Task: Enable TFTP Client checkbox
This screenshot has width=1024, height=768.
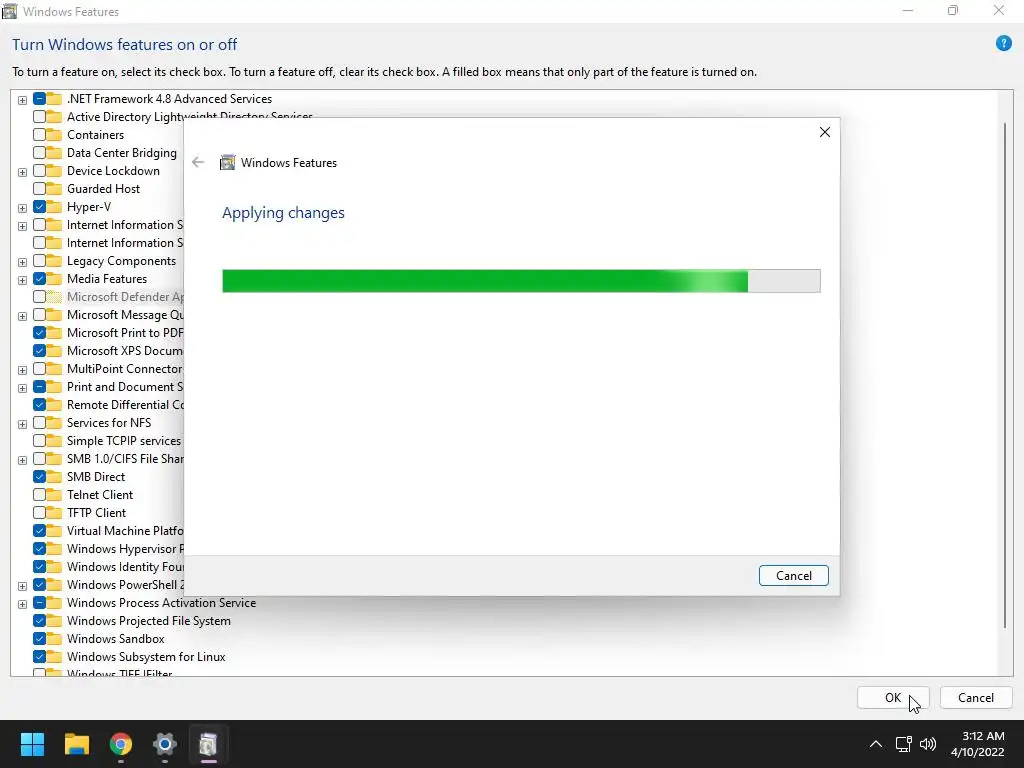Action: coord(39,513)
